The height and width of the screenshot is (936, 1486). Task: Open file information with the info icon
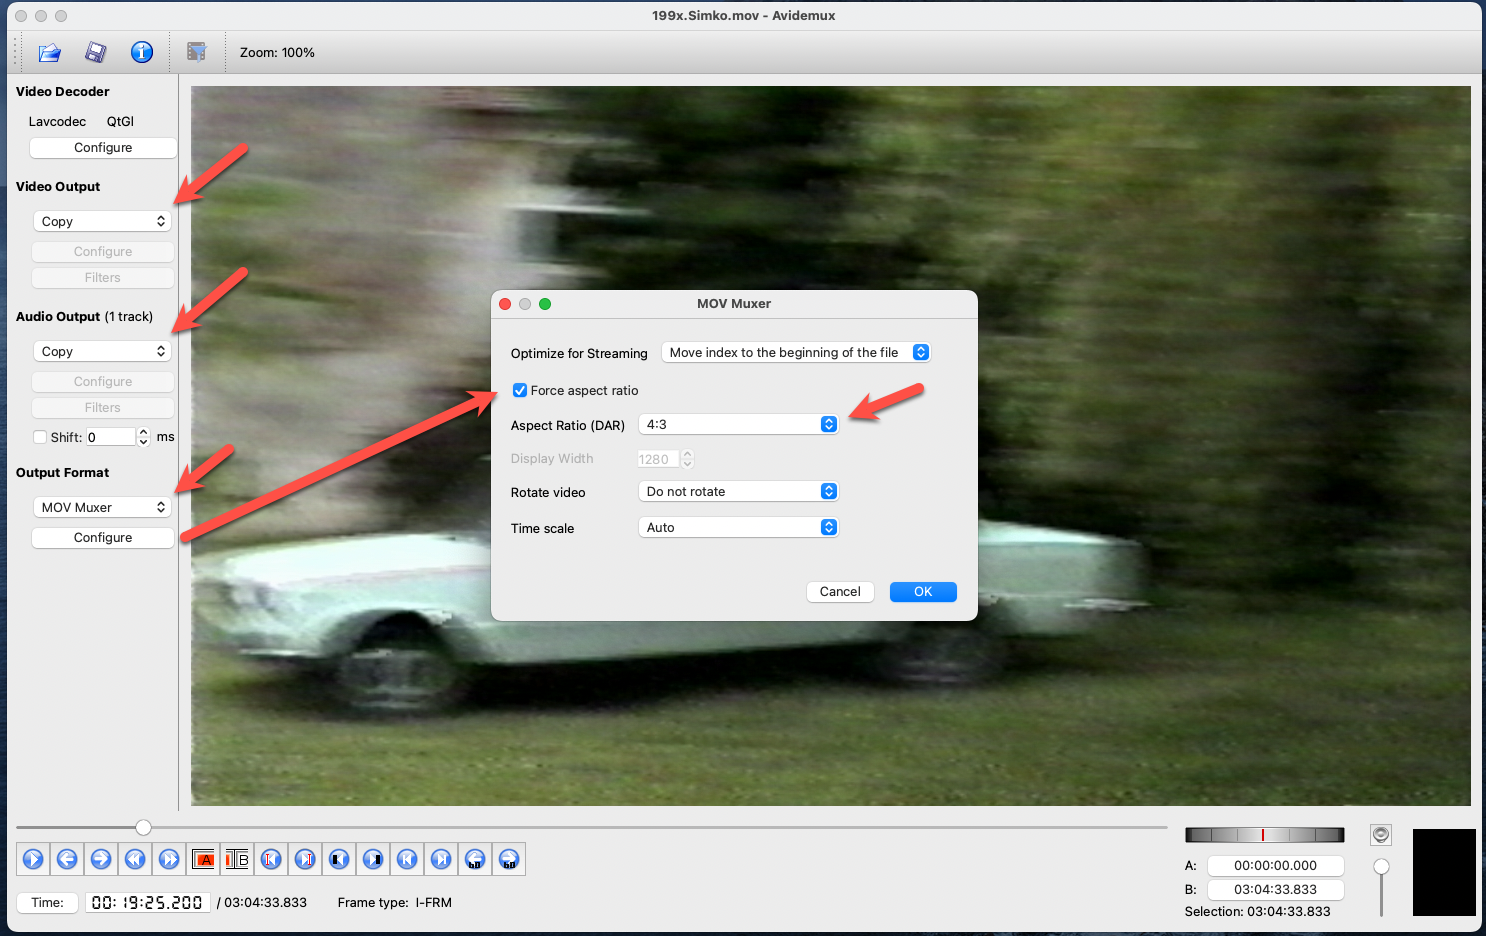click(x=142, y=52)
